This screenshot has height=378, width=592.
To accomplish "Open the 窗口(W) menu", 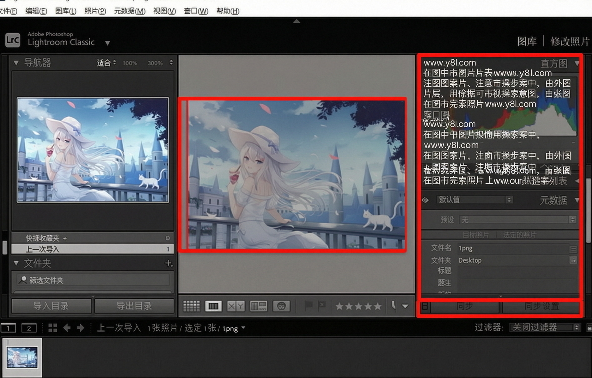I will pyautogui.click(x=196, y=11).
